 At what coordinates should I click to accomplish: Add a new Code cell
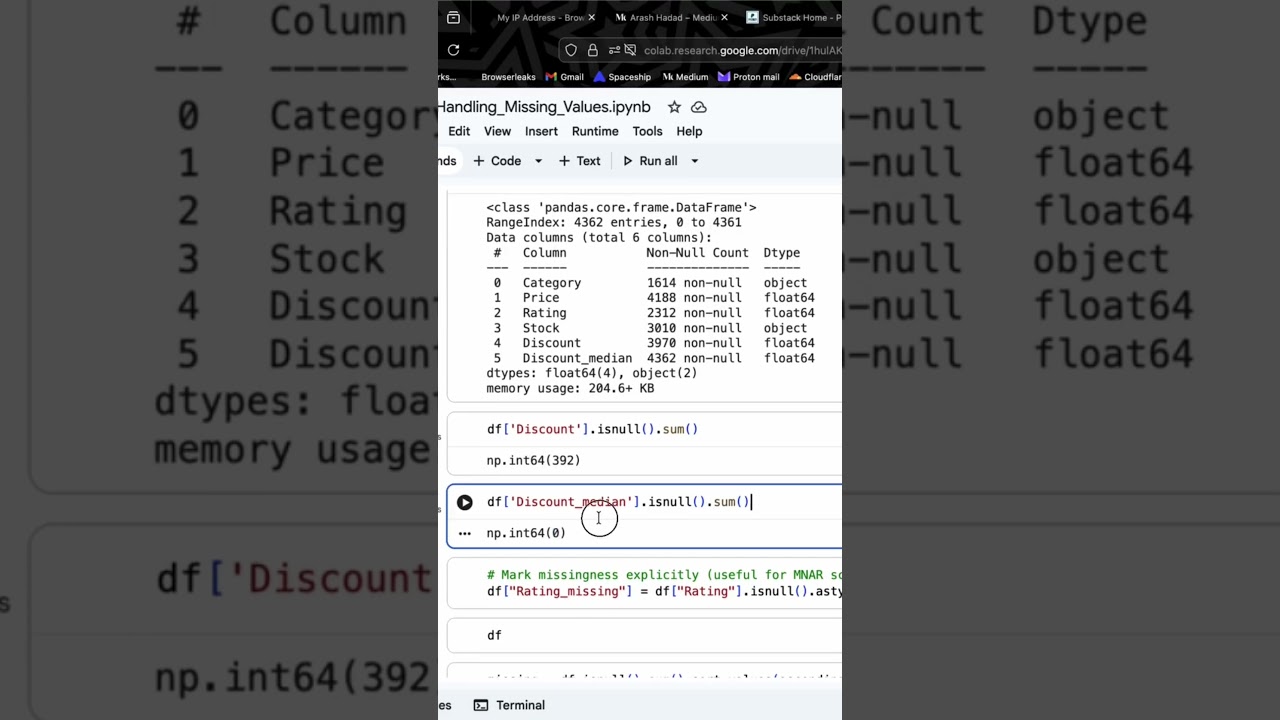tap(497, 161)
